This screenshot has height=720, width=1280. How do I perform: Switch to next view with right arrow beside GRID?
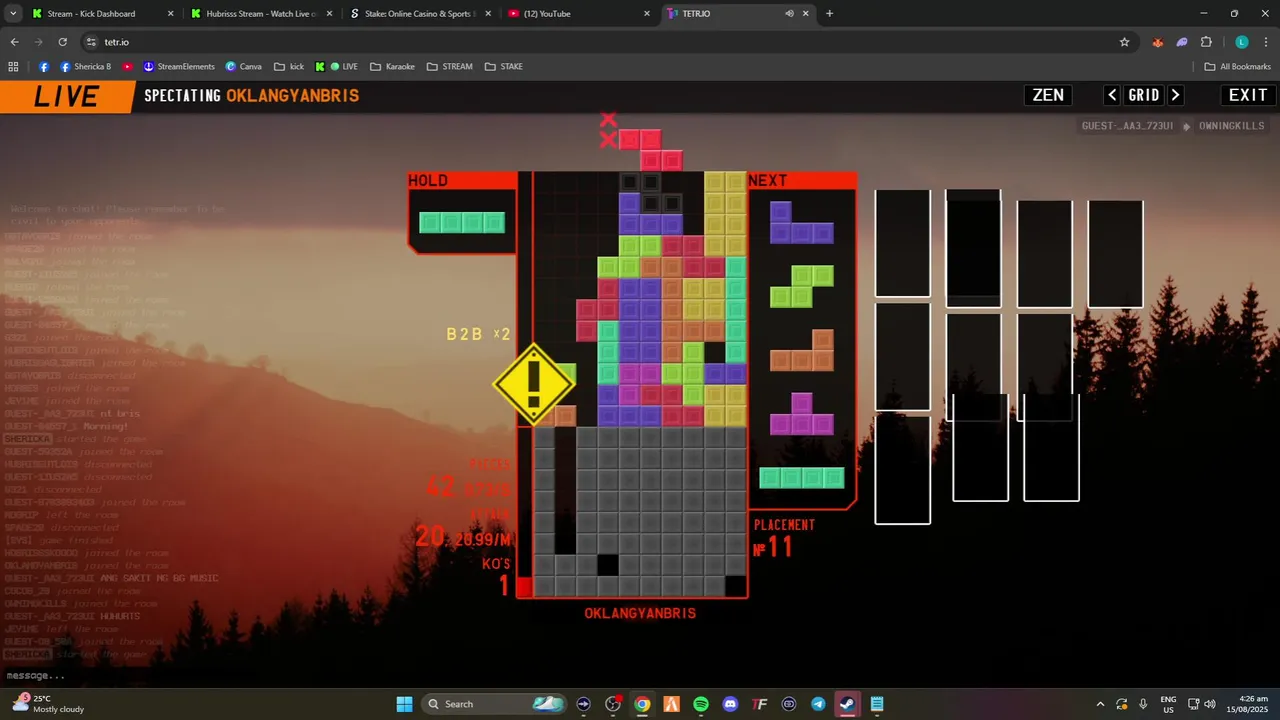pos(1175,95)
